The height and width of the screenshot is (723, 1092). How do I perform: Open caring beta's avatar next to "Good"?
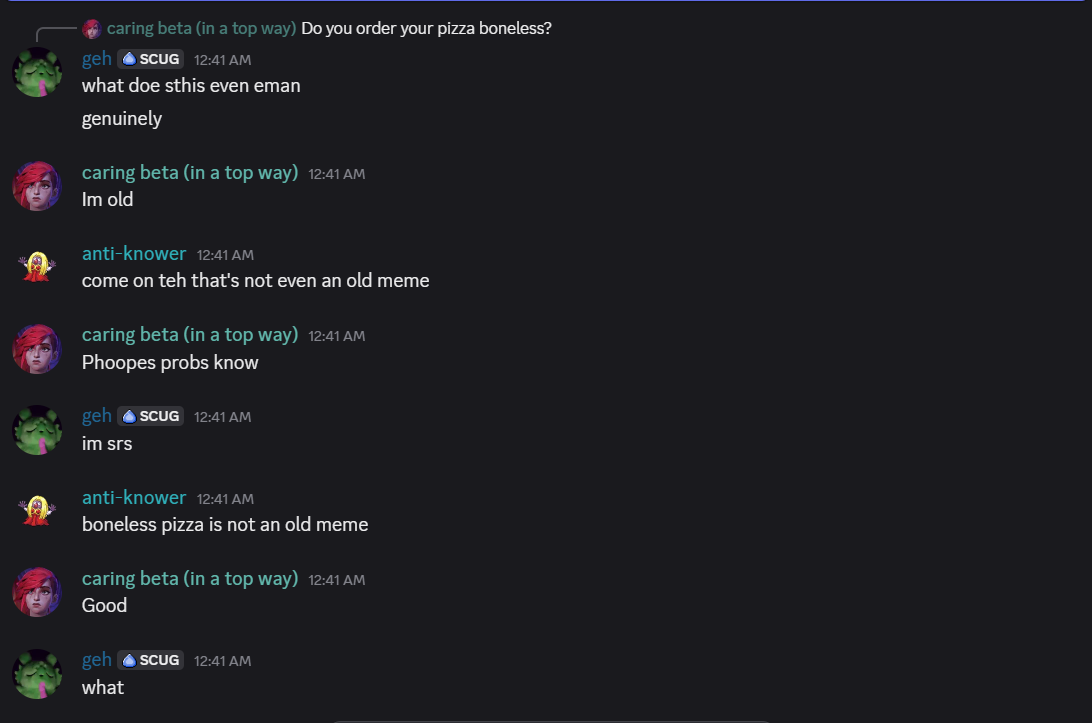[37, 592]
